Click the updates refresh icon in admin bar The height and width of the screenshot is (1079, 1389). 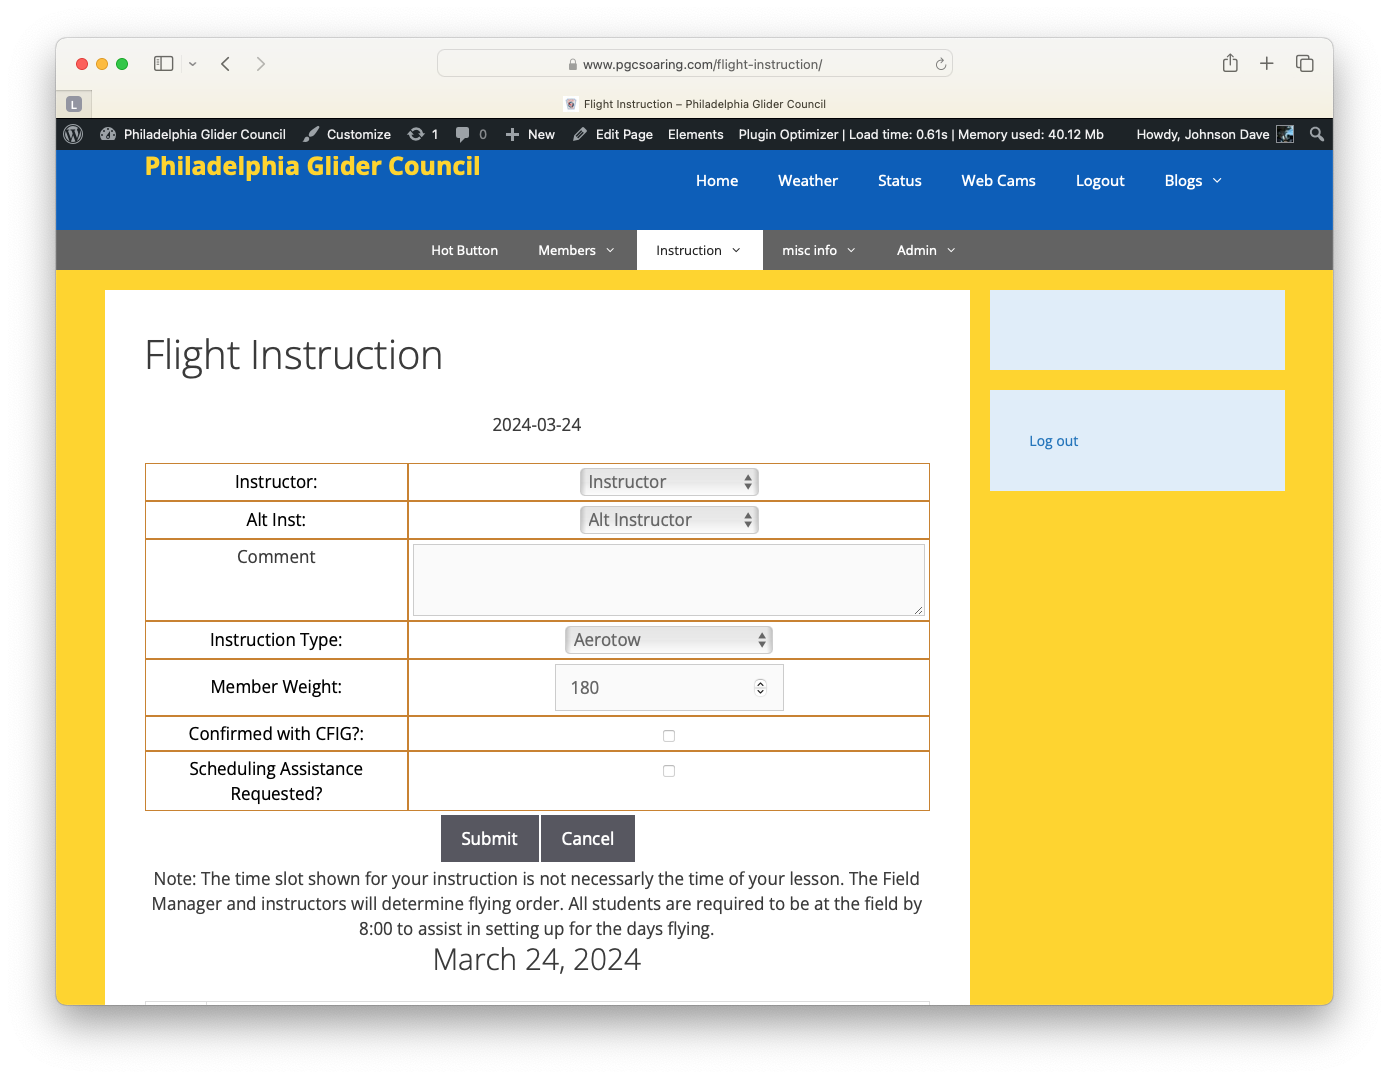pyautogui.click(x=416, y=134)
